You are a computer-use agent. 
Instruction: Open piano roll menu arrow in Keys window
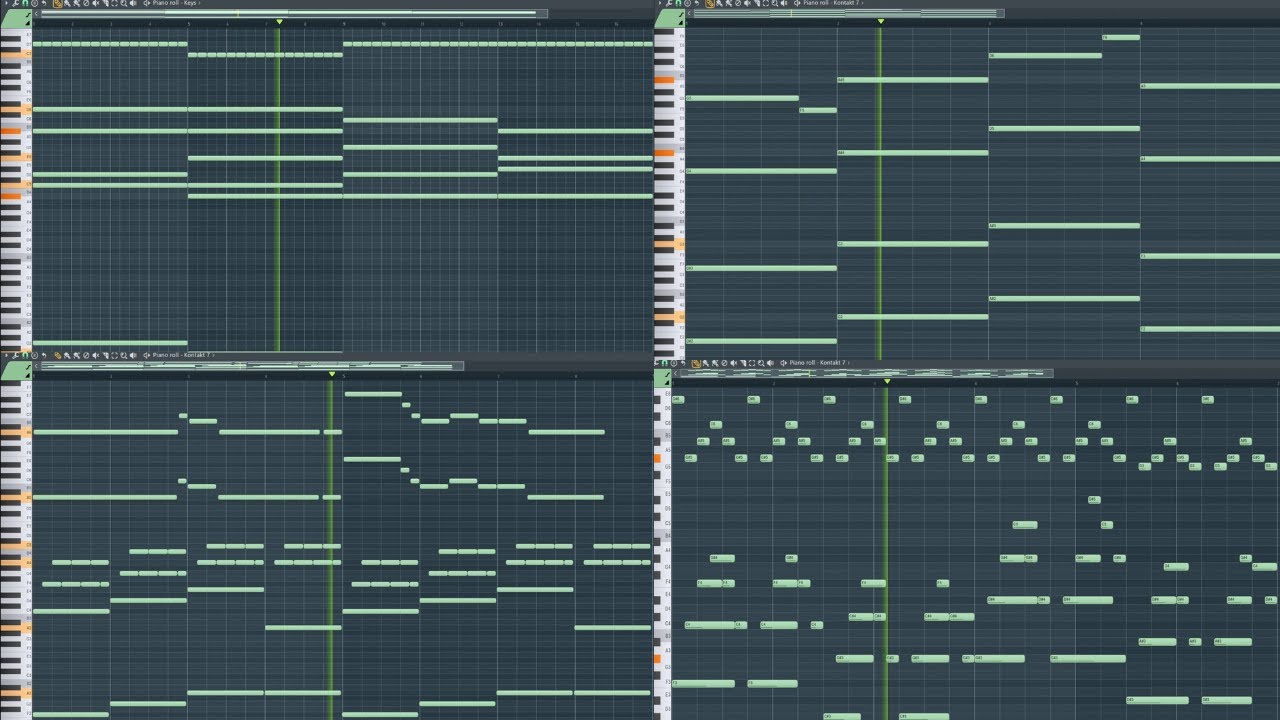pyautogui.click(x=5, y=3)
